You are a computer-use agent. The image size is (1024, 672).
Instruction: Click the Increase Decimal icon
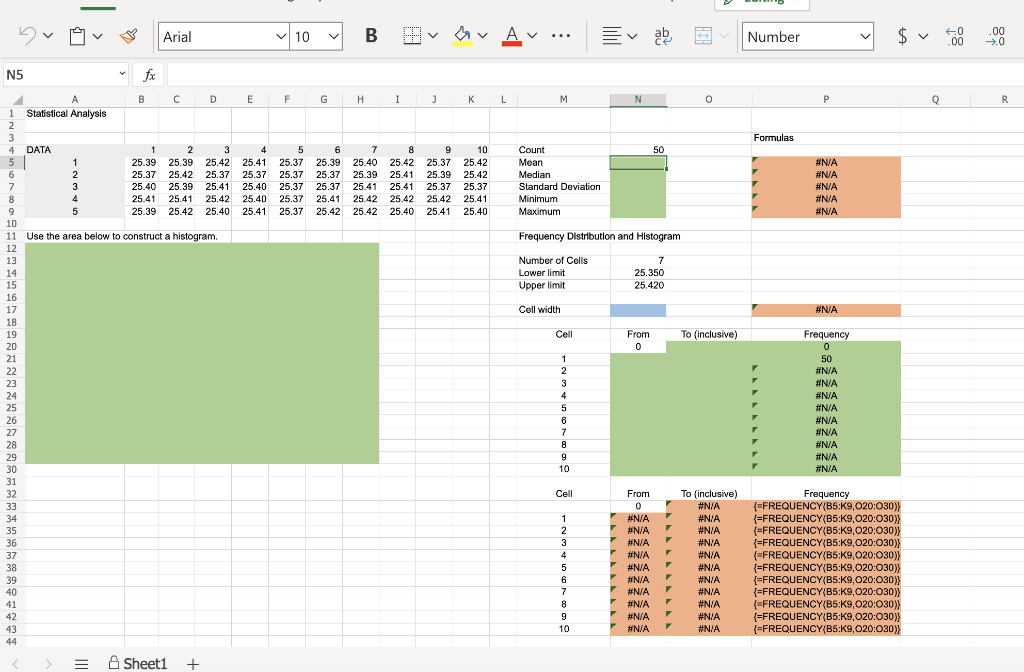[955, 37]
